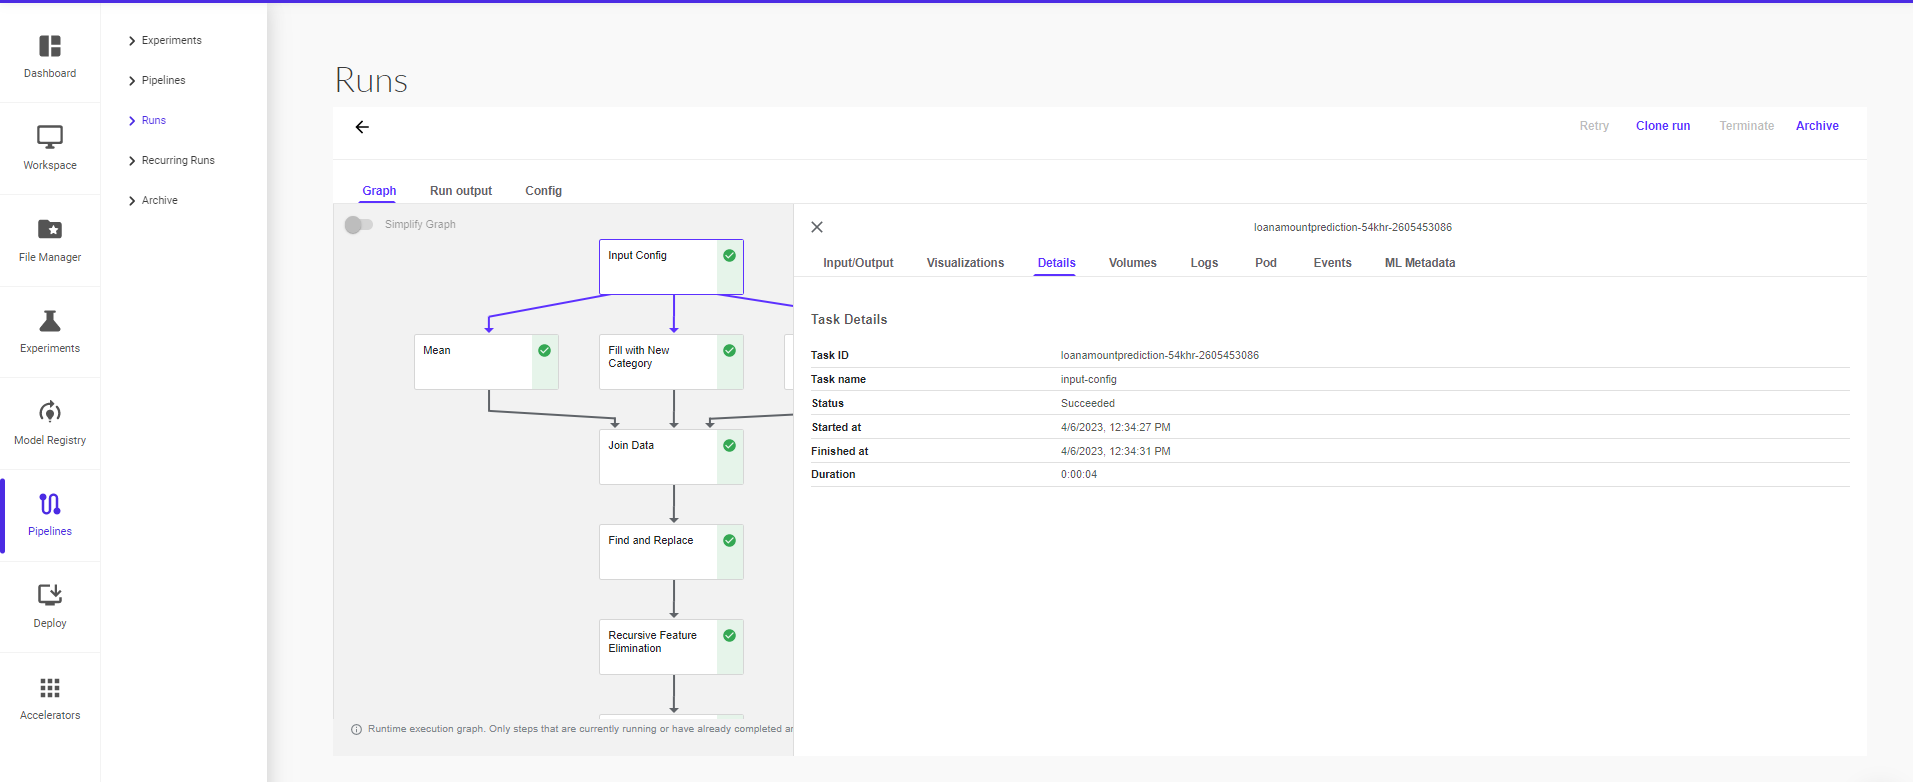Open the Dashboard icon in sidebar
This screenshot has width=1913, height=782.
(x=50, y=46)
